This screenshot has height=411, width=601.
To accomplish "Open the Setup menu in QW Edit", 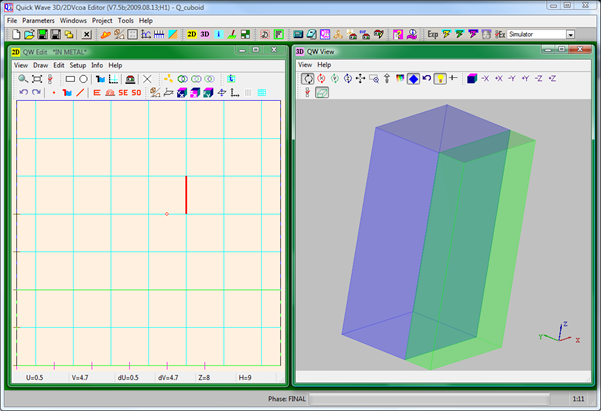I will click(x=77, y=65).
